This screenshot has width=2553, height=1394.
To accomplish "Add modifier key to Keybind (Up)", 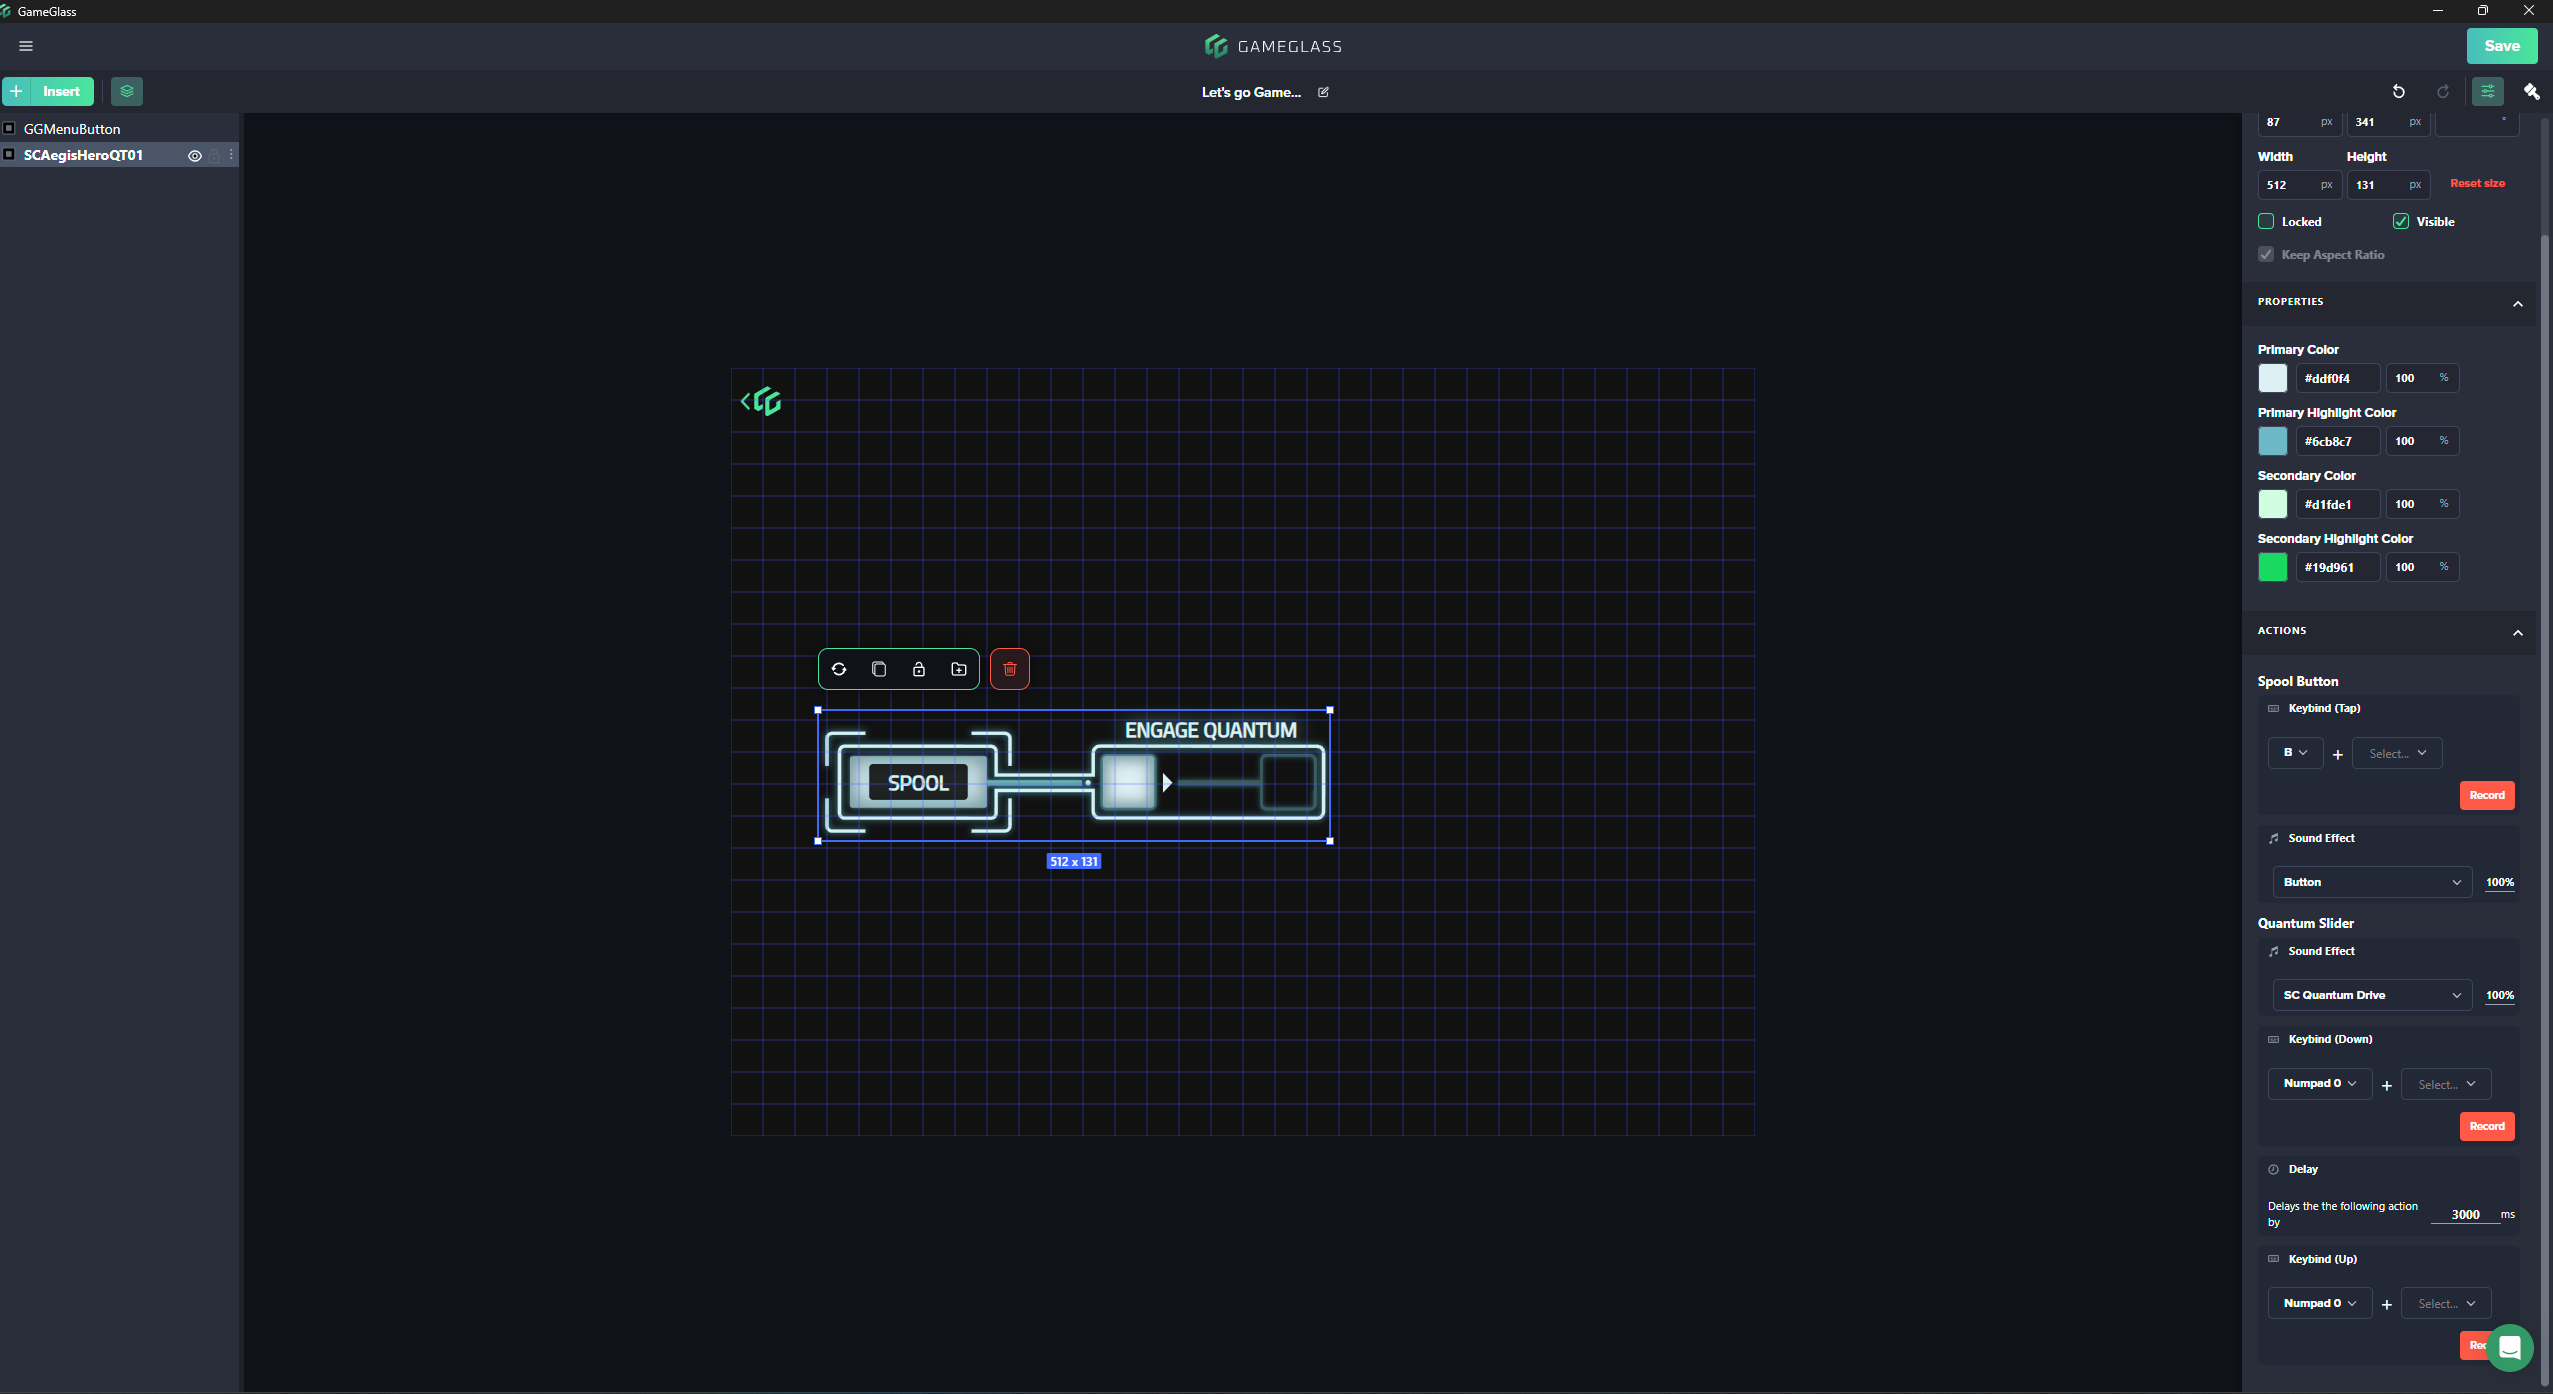I will point(2387,1304).
